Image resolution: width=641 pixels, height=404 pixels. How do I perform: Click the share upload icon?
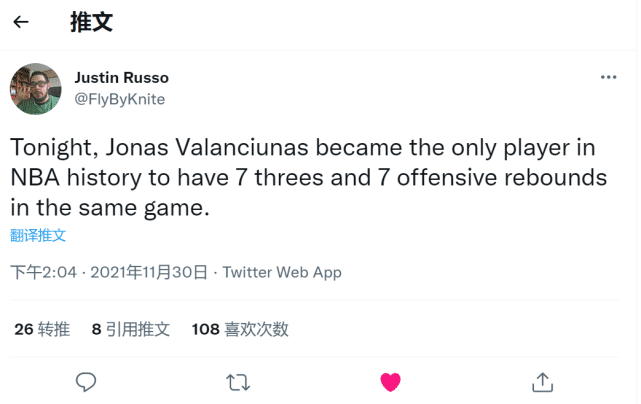tap(542, 381)
